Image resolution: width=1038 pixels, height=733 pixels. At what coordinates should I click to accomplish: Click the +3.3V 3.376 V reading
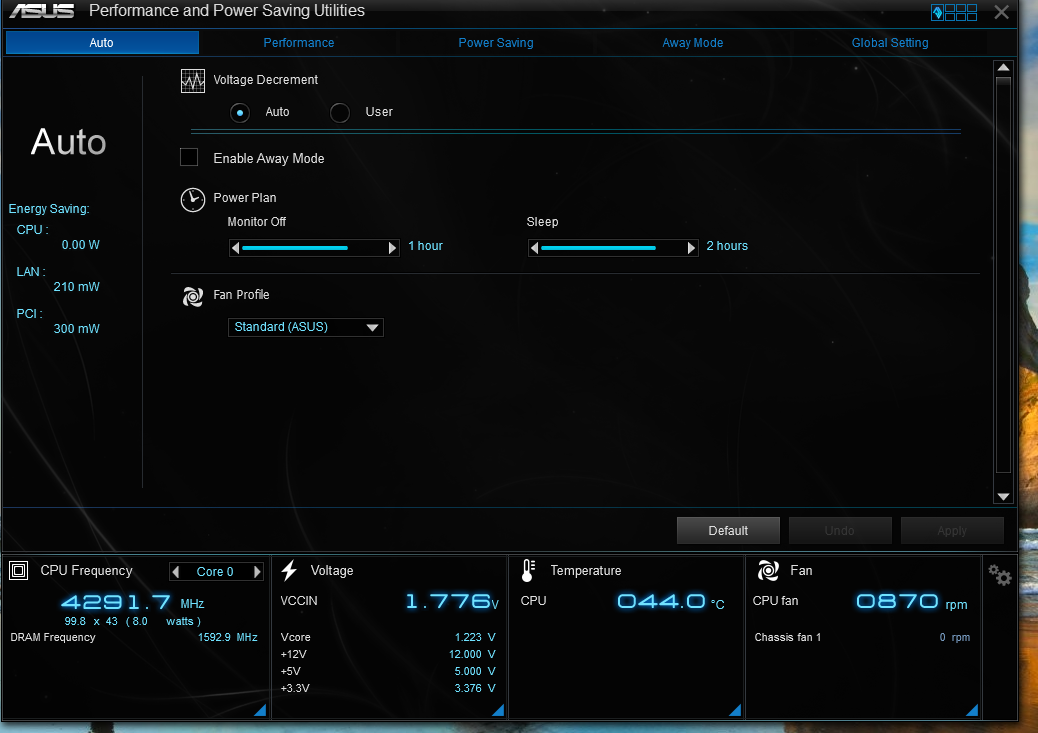pyautogui.click(x=475, y=689)
